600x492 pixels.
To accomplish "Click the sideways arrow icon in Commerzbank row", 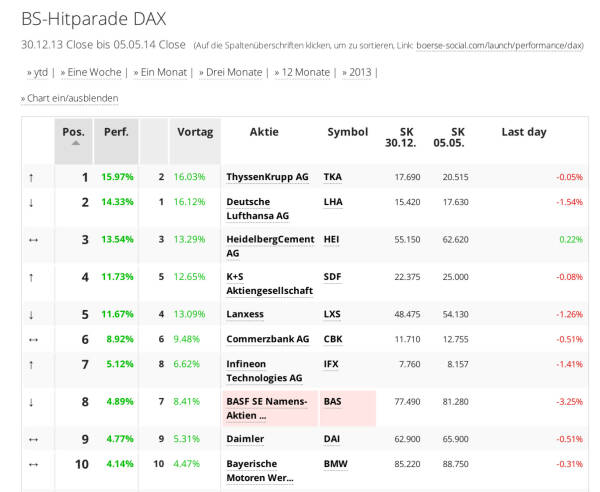I will click(32, 339).
